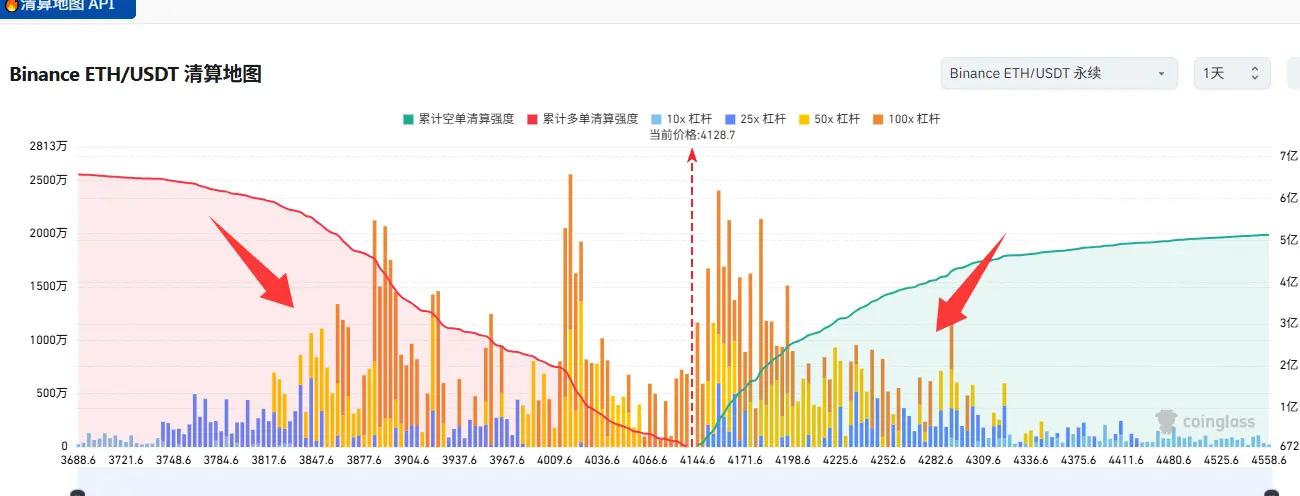Click the 4375.6 price axis label

point(1078,460)
